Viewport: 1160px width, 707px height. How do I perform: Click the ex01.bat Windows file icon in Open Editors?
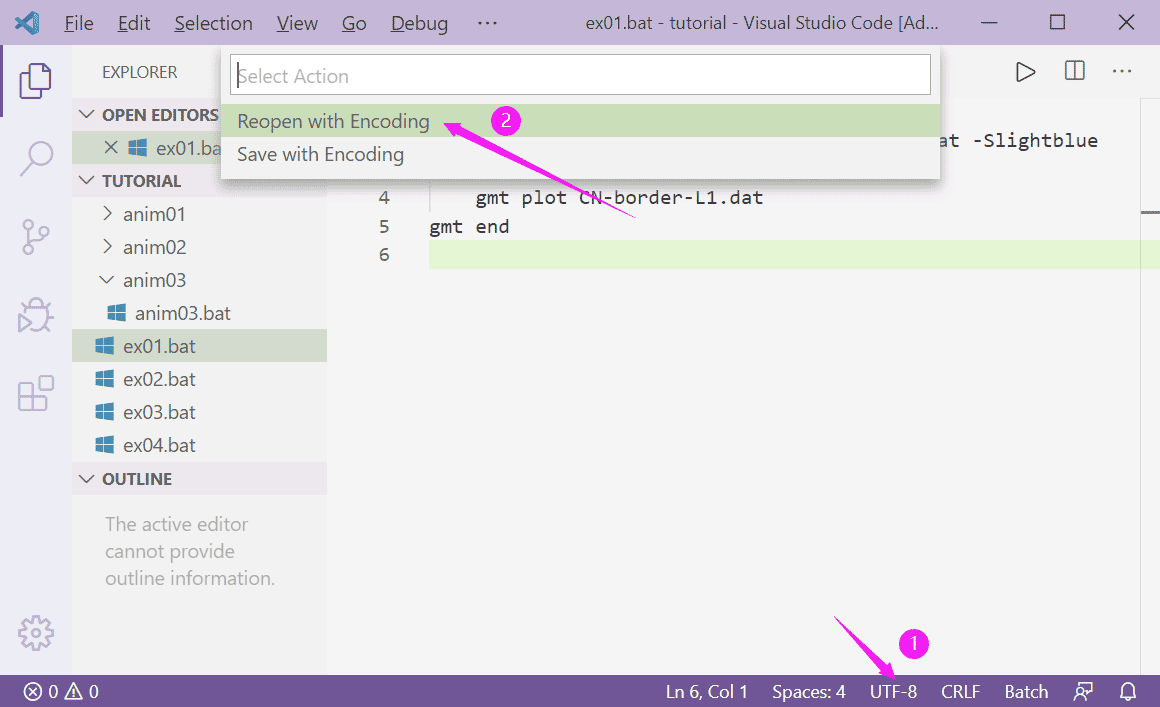[138, 148]
